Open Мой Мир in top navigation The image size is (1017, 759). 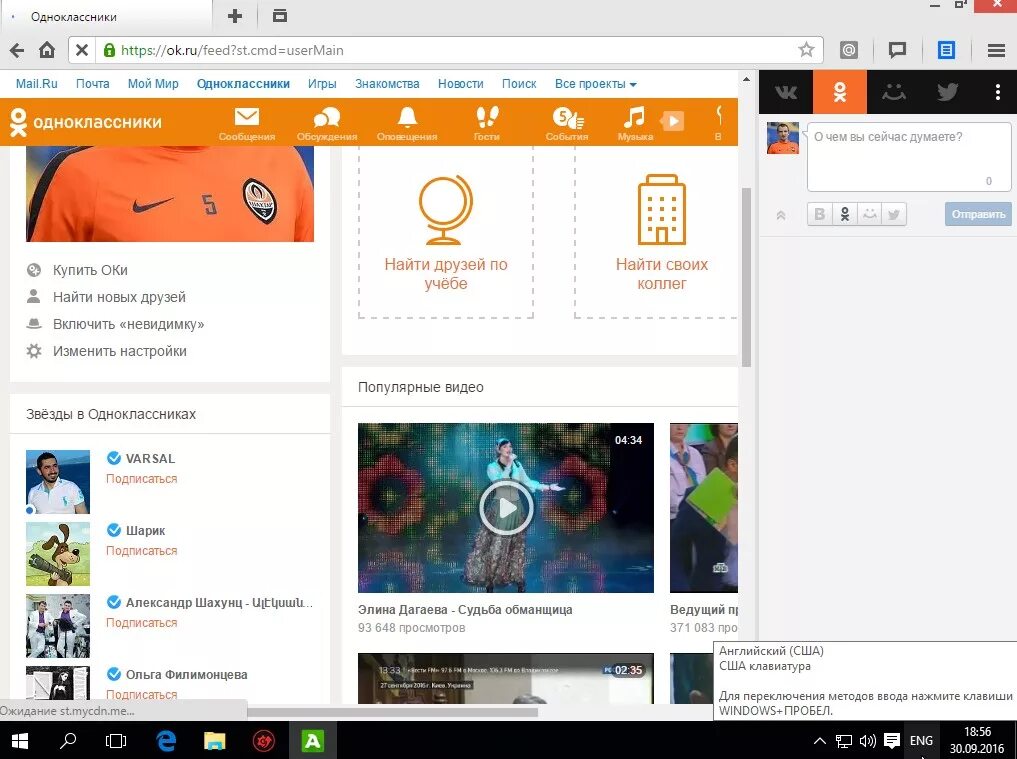pyautogui.click(x=153, y=84)
